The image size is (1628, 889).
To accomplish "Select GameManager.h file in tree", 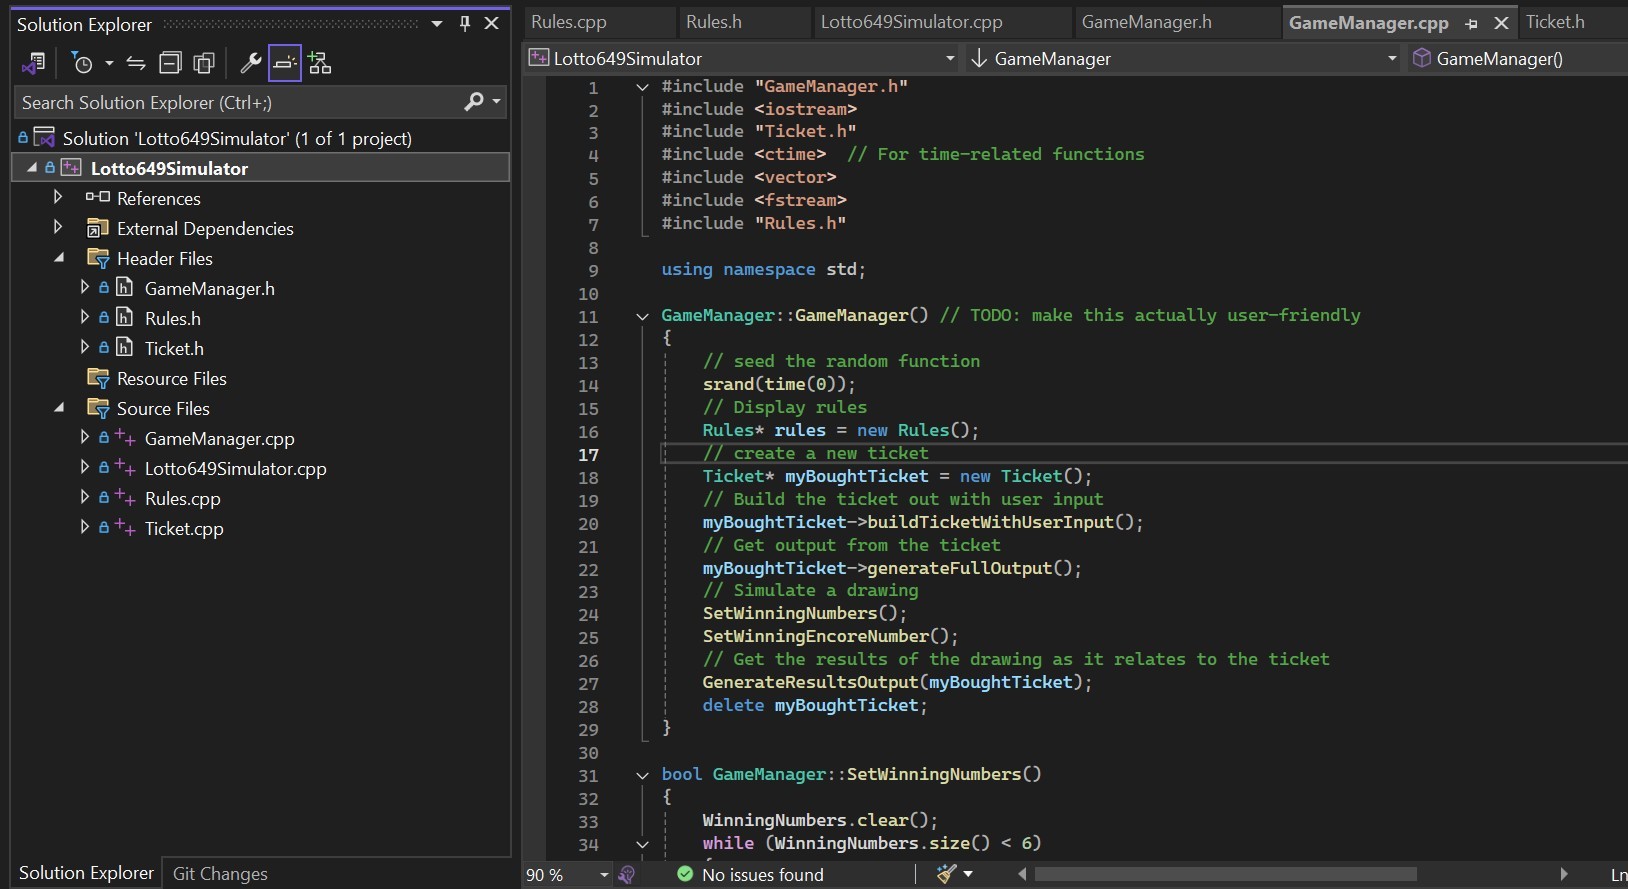I will click(209, 288).
